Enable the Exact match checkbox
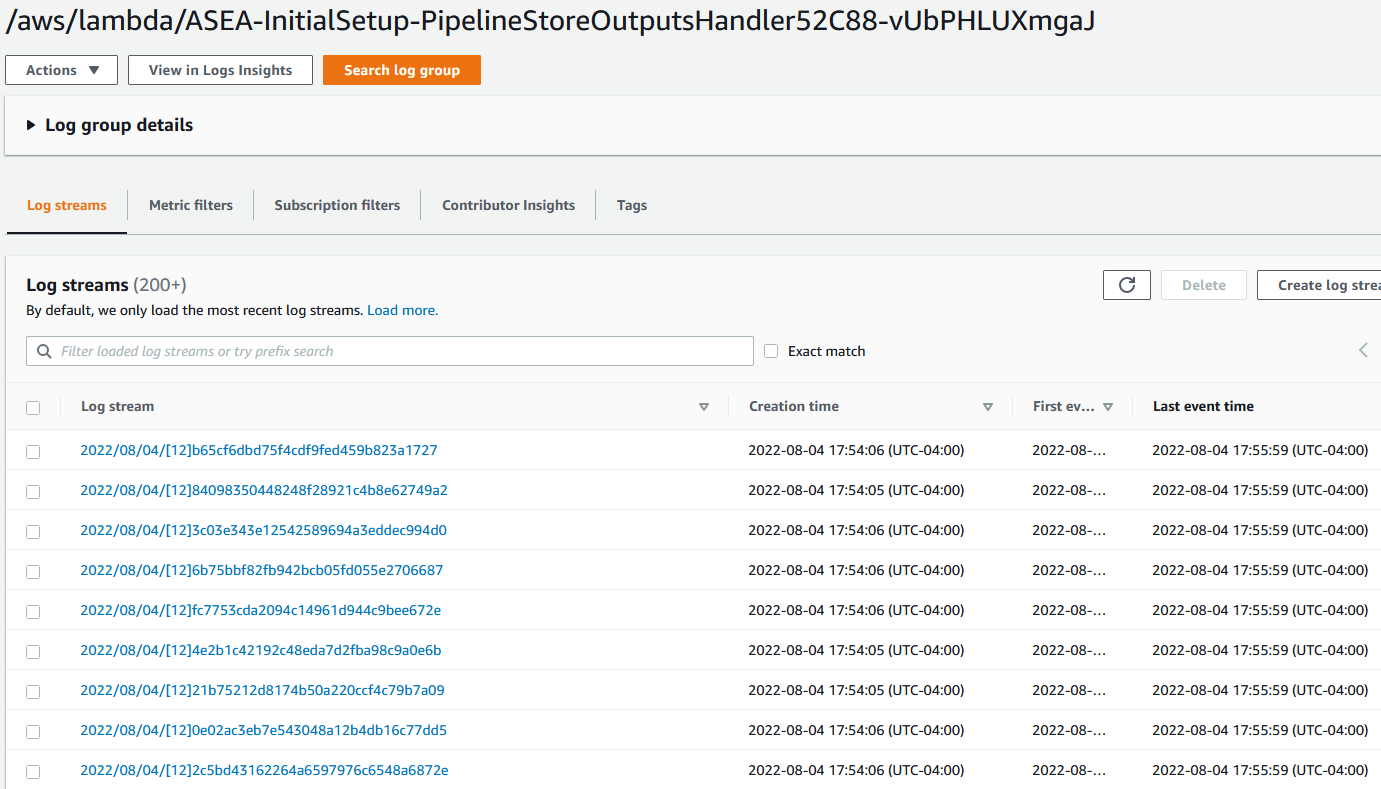 pyautogui.click(x=770, y=350)
